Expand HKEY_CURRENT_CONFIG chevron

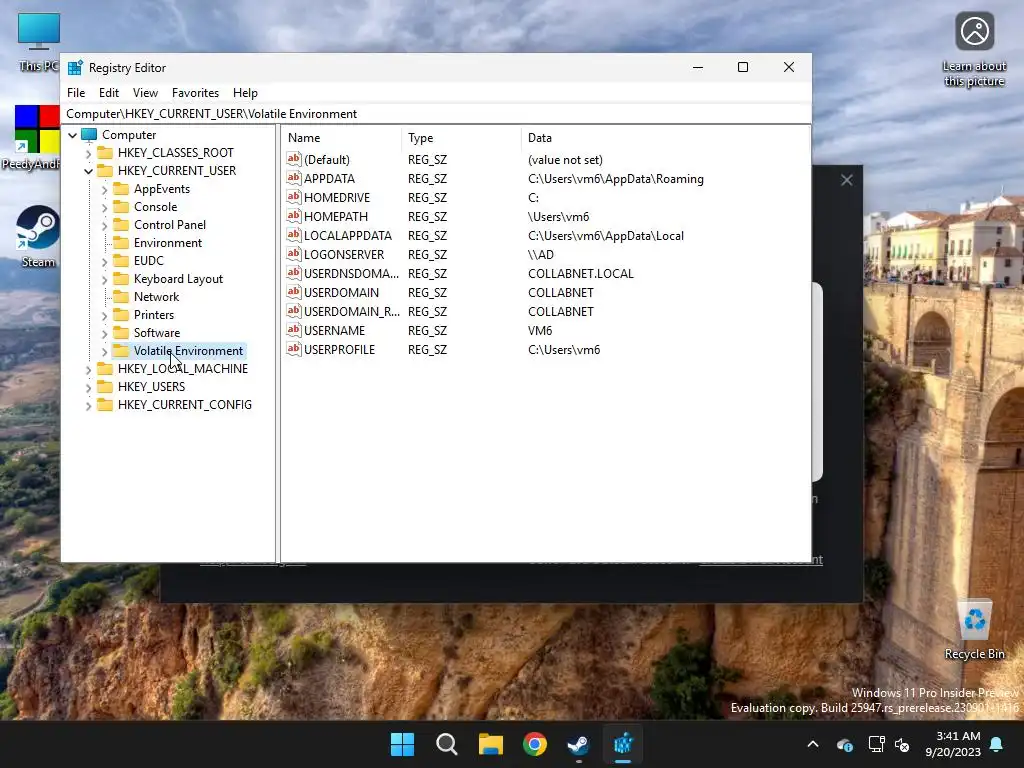coord(88,406)
